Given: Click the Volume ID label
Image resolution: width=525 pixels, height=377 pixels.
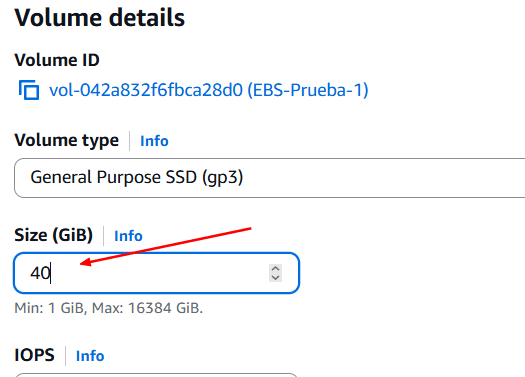Looking at the screenshot, I should 57,60.
